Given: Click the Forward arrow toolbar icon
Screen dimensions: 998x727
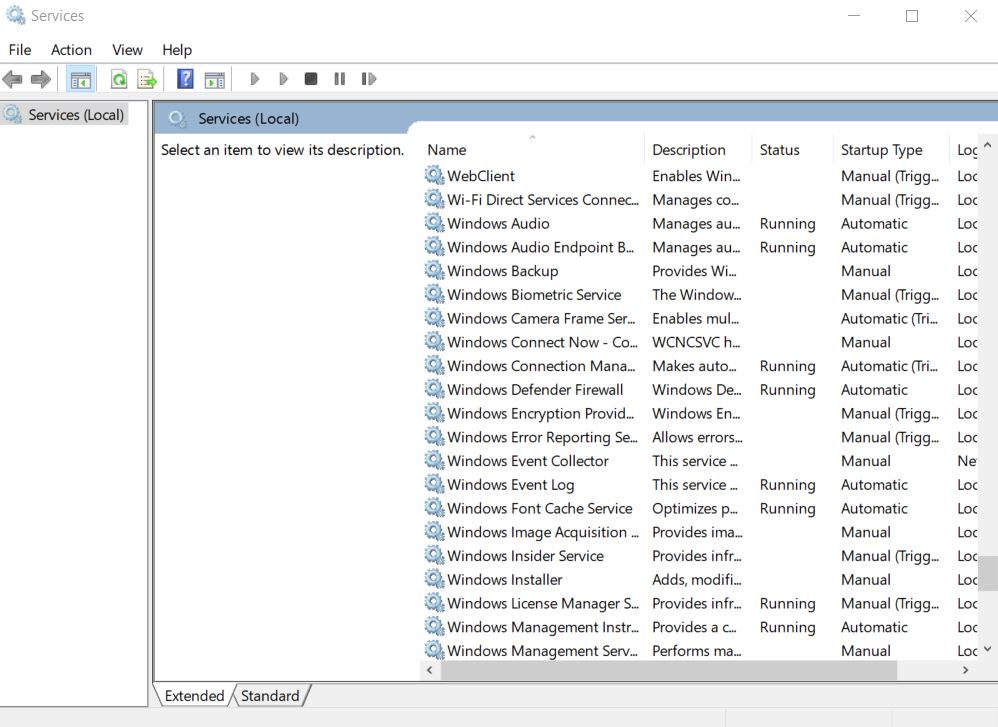Looking at the screenshot, I should [x=41, y=80].
